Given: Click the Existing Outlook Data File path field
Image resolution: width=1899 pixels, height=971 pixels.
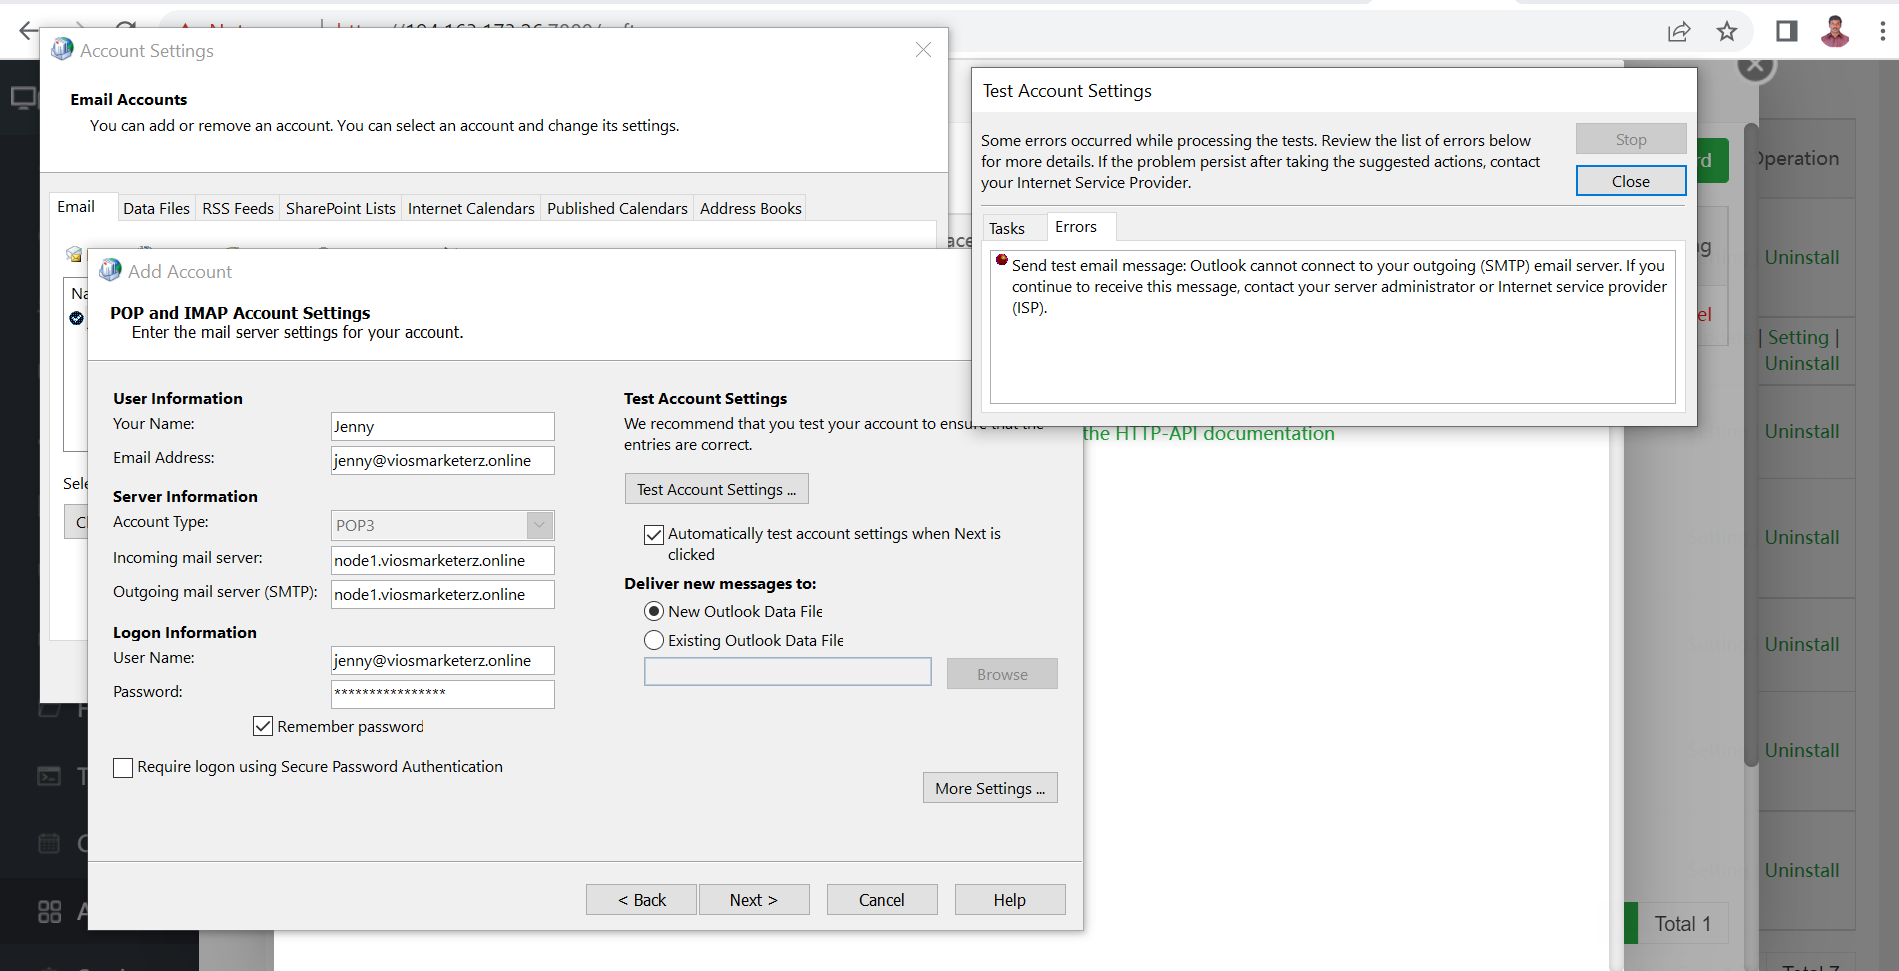Looking at the screenshot, I should pos(788,672).
